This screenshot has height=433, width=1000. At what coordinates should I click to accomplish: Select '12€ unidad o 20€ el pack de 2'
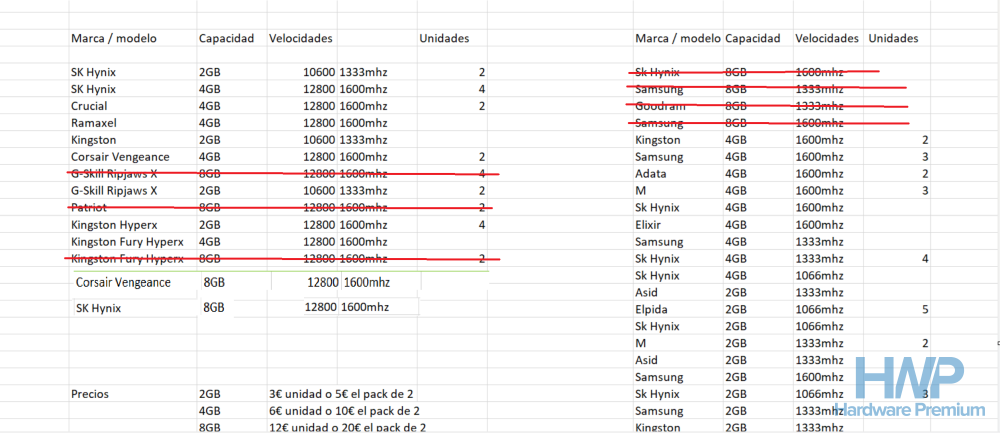pos(348,427)
